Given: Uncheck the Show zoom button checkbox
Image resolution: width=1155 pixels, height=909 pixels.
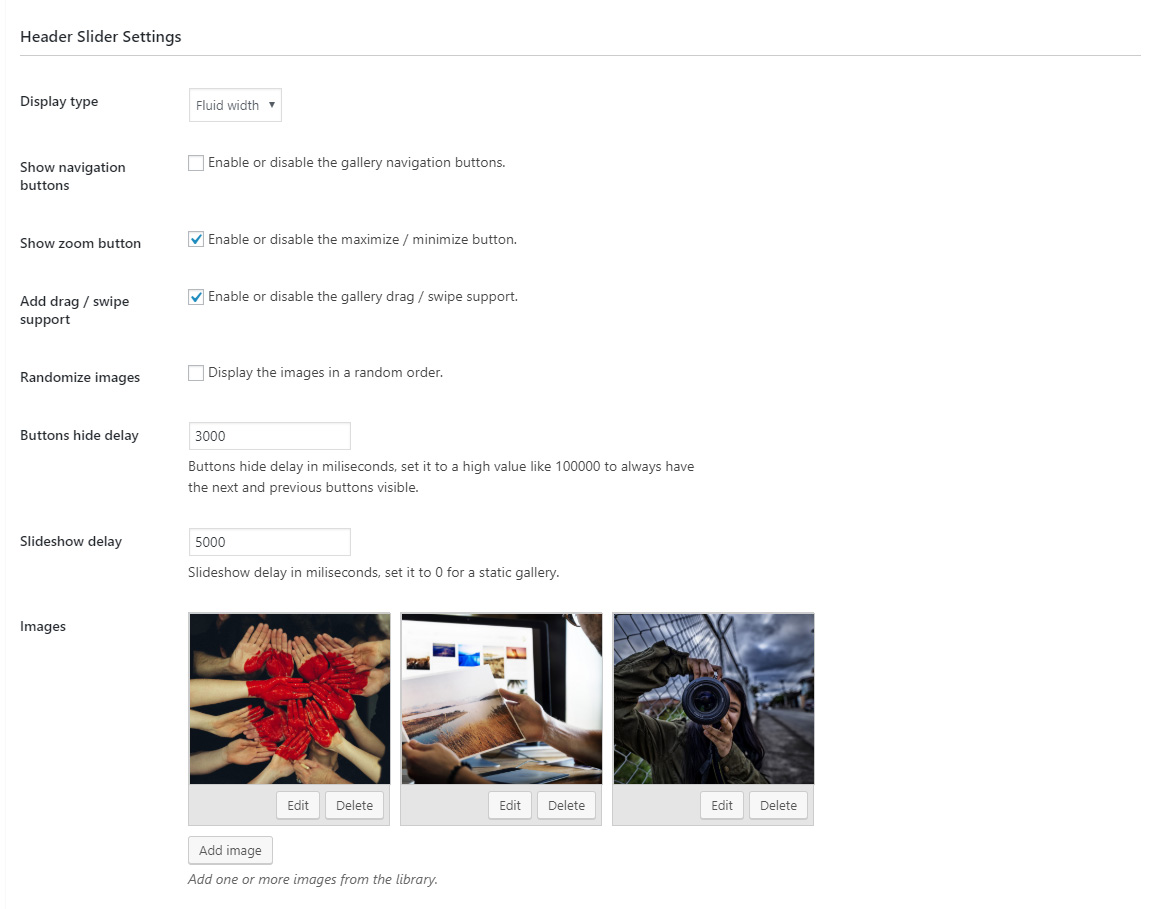Looking at the screenshot, I should [x=196, y=239].
